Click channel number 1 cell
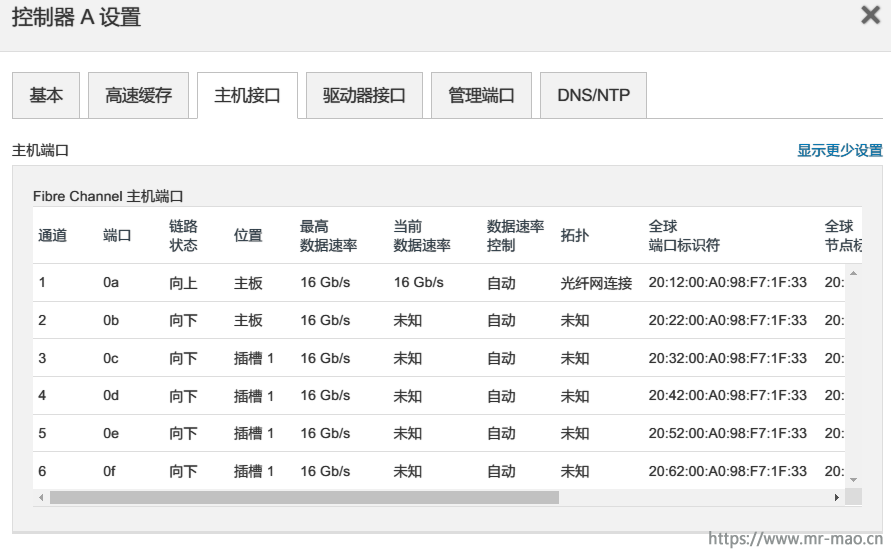Viewport: 891px width, 554px height. tap(42, 282)
